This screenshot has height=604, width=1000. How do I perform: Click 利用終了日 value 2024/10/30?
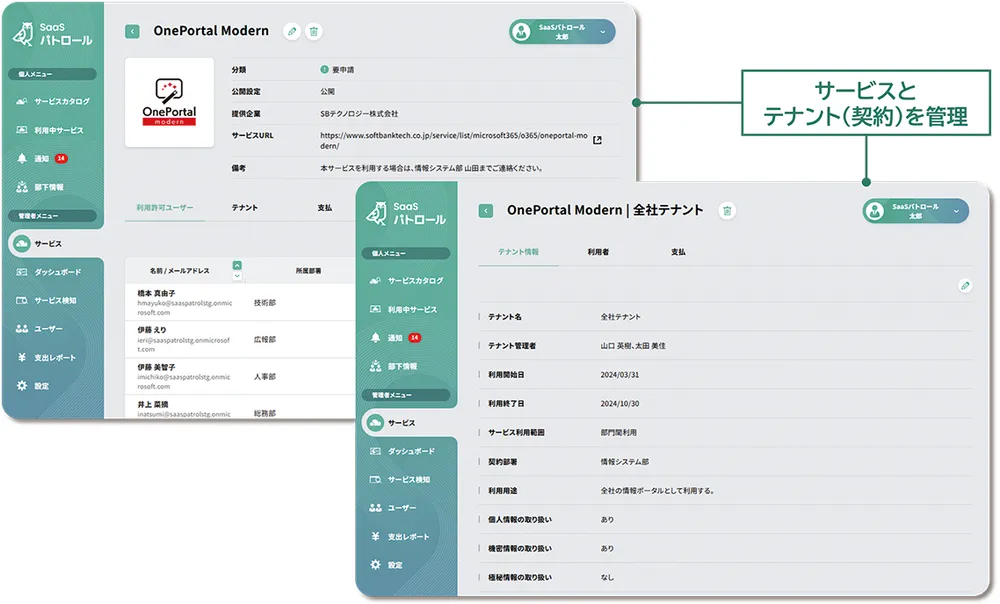619,404
